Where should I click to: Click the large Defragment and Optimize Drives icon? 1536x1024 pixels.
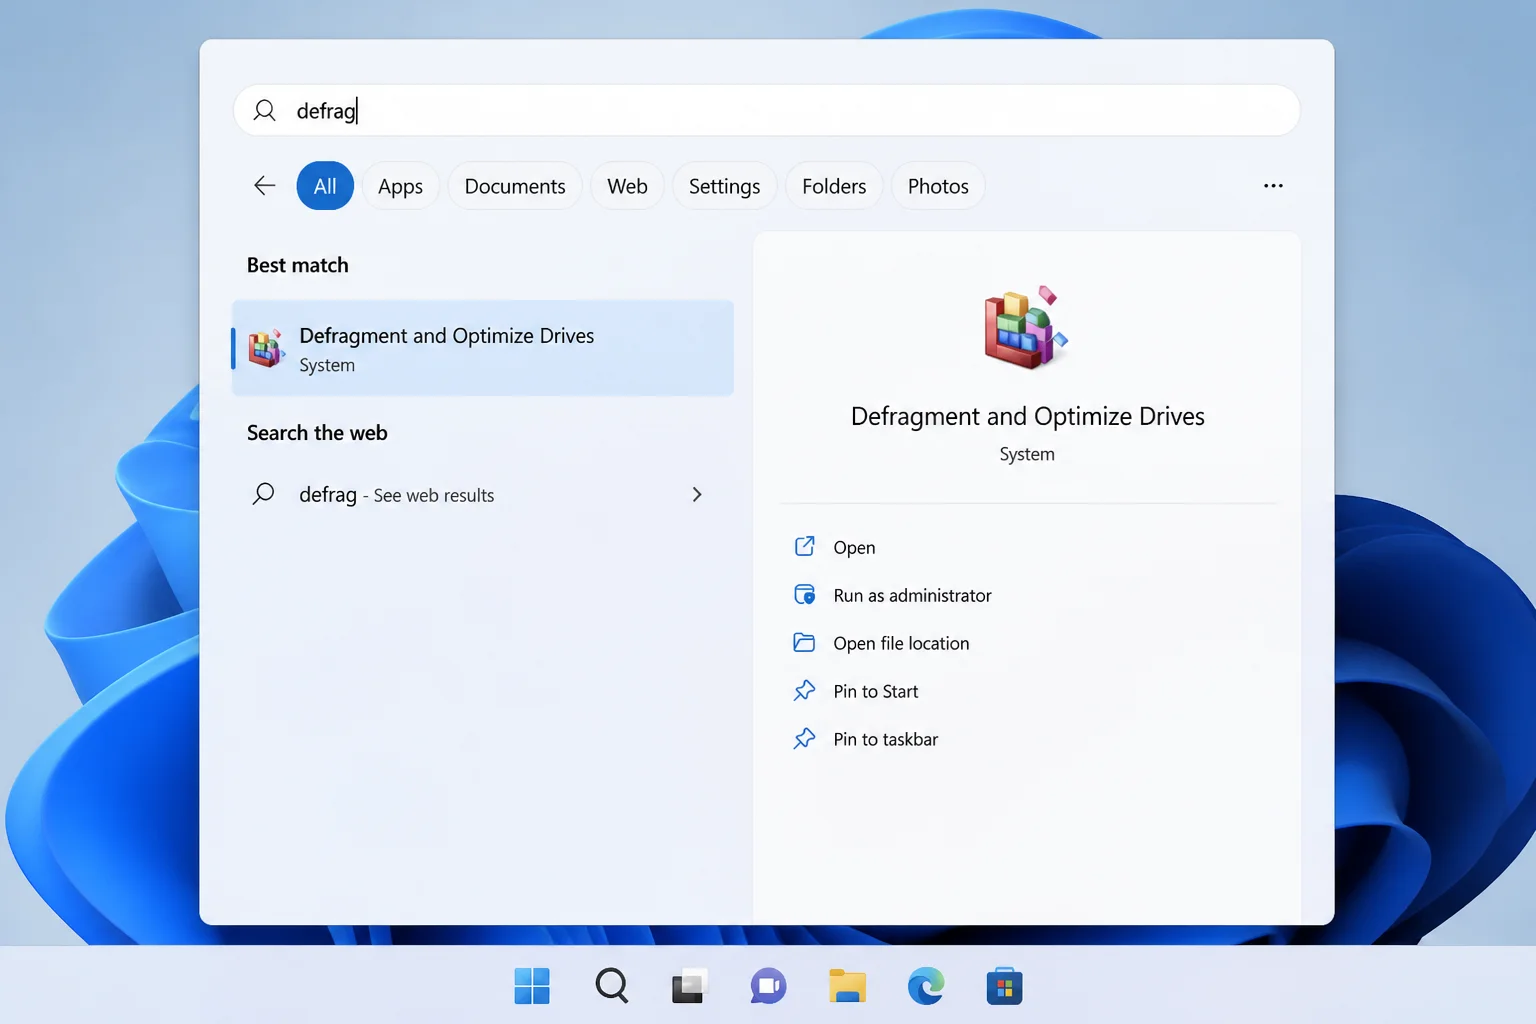[x=1026, y=328]
